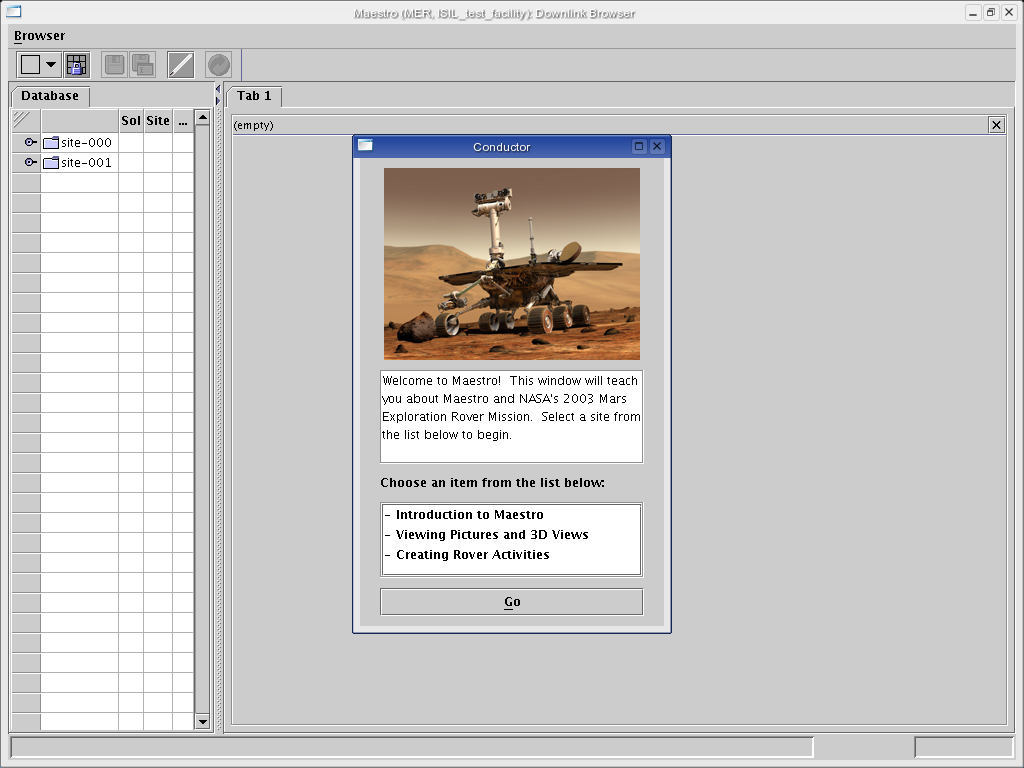The height and width of the screenshot is (768, 1024).
Task: Choose 'Viewing Pictures and 3D Views' item
Action: (x=491, y=535)
